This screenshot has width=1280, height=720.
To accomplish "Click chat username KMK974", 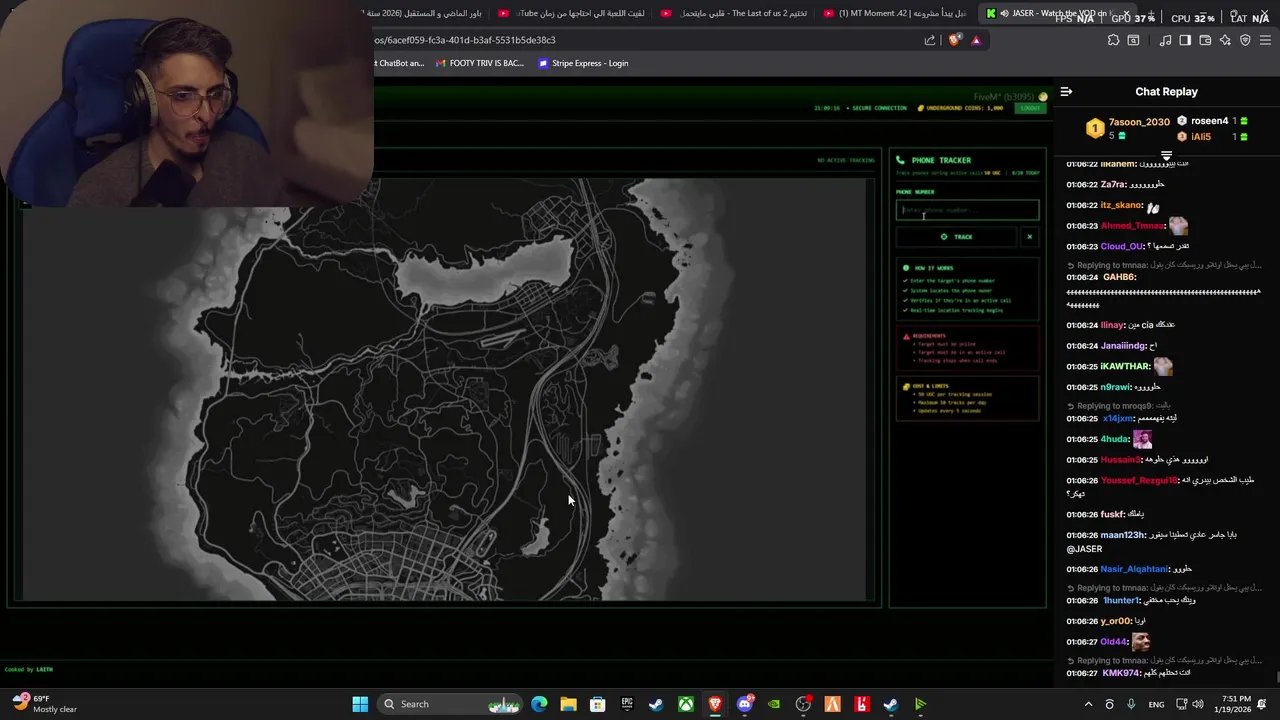I will (1120, 673).
